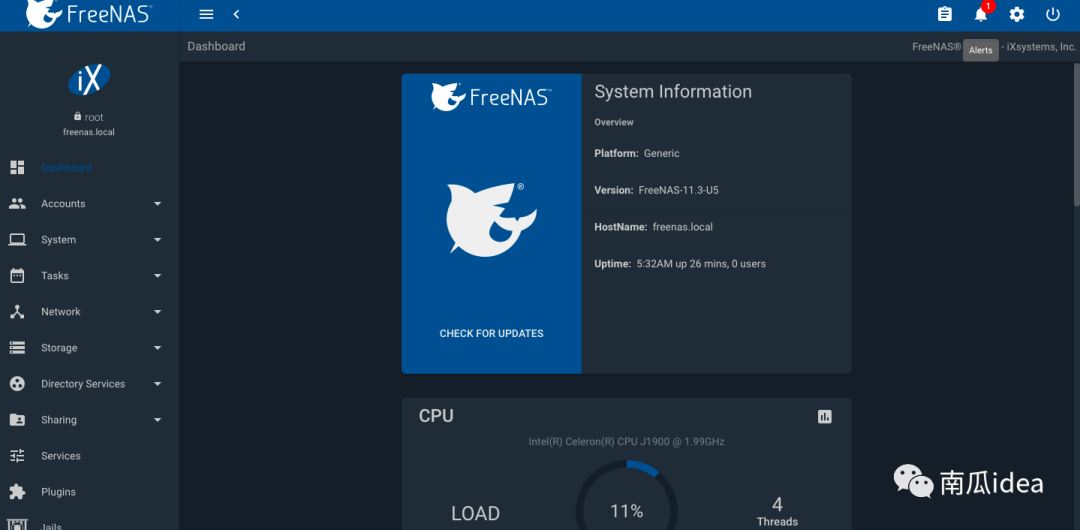Click the FreeNAS logo in top-left header
The height and width of the screenshot is (530, 1080).
click(x=90, y=14)
